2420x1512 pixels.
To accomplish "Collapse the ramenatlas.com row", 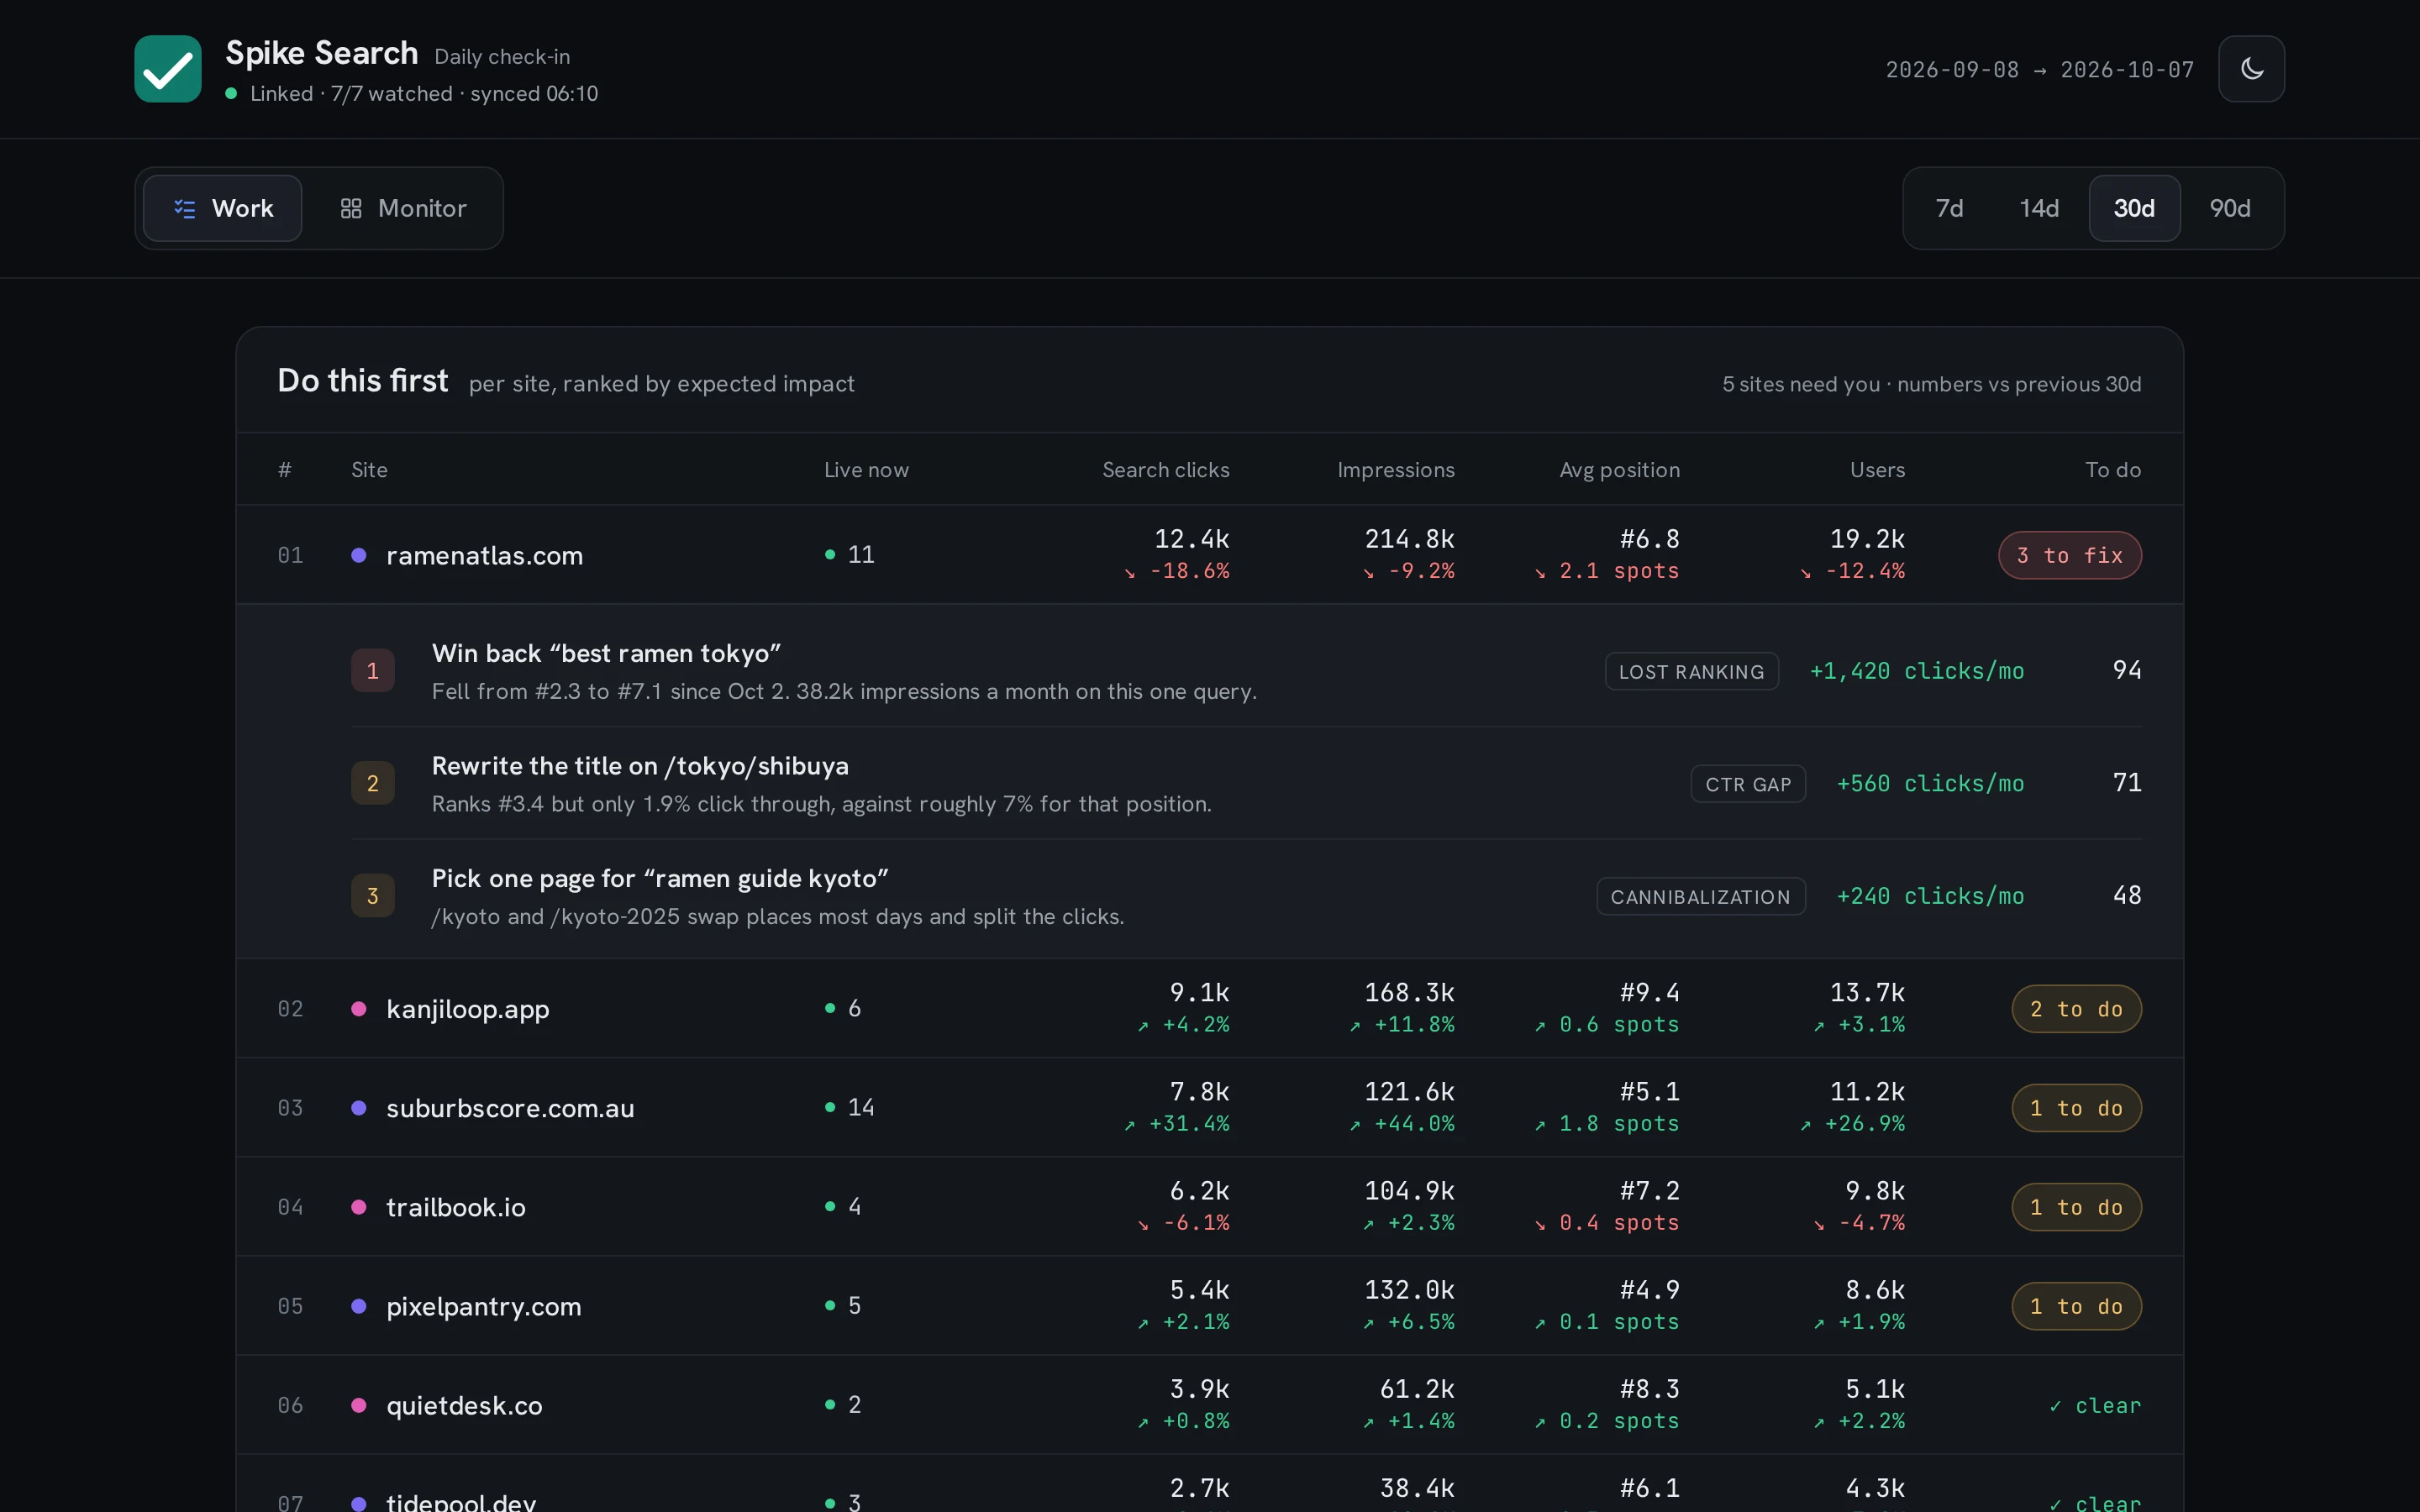I will 1209,554.
